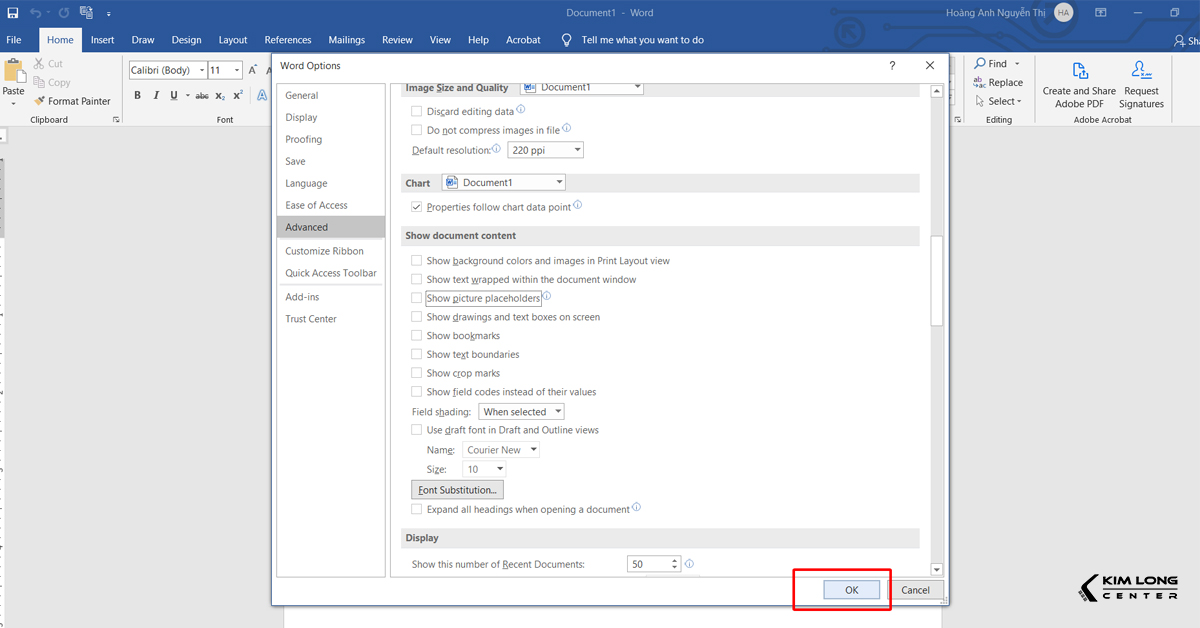Click the Font Substitution button

[x=457, y=490]
